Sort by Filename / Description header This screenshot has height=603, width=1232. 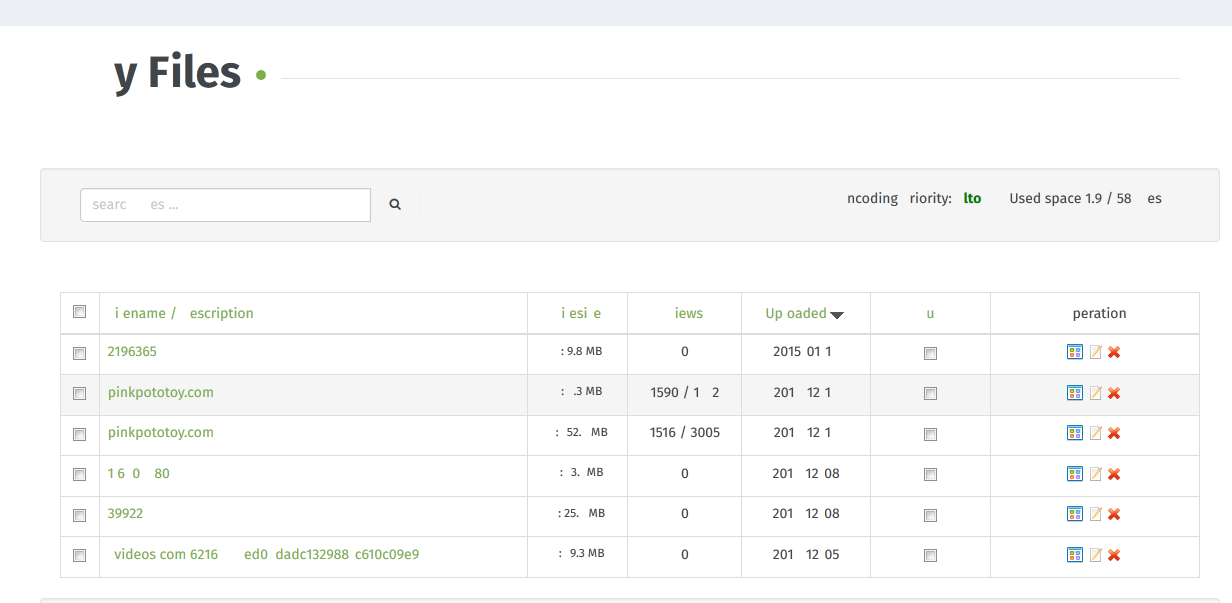point(184,313)
